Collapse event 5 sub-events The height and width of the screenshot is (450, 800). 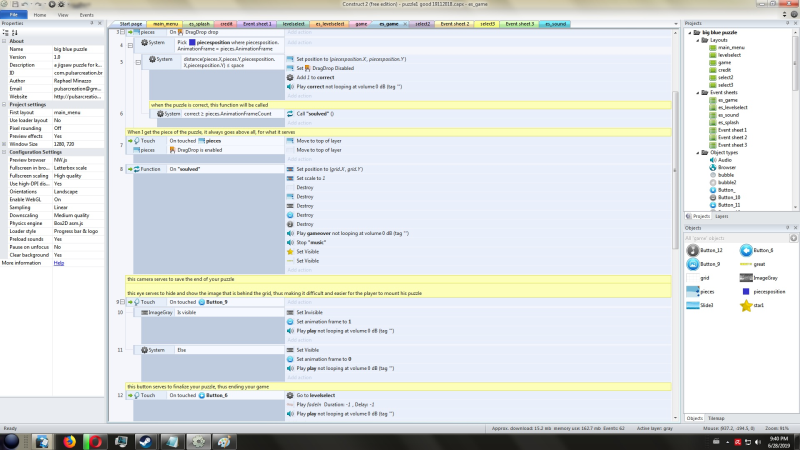pos(138,62)
